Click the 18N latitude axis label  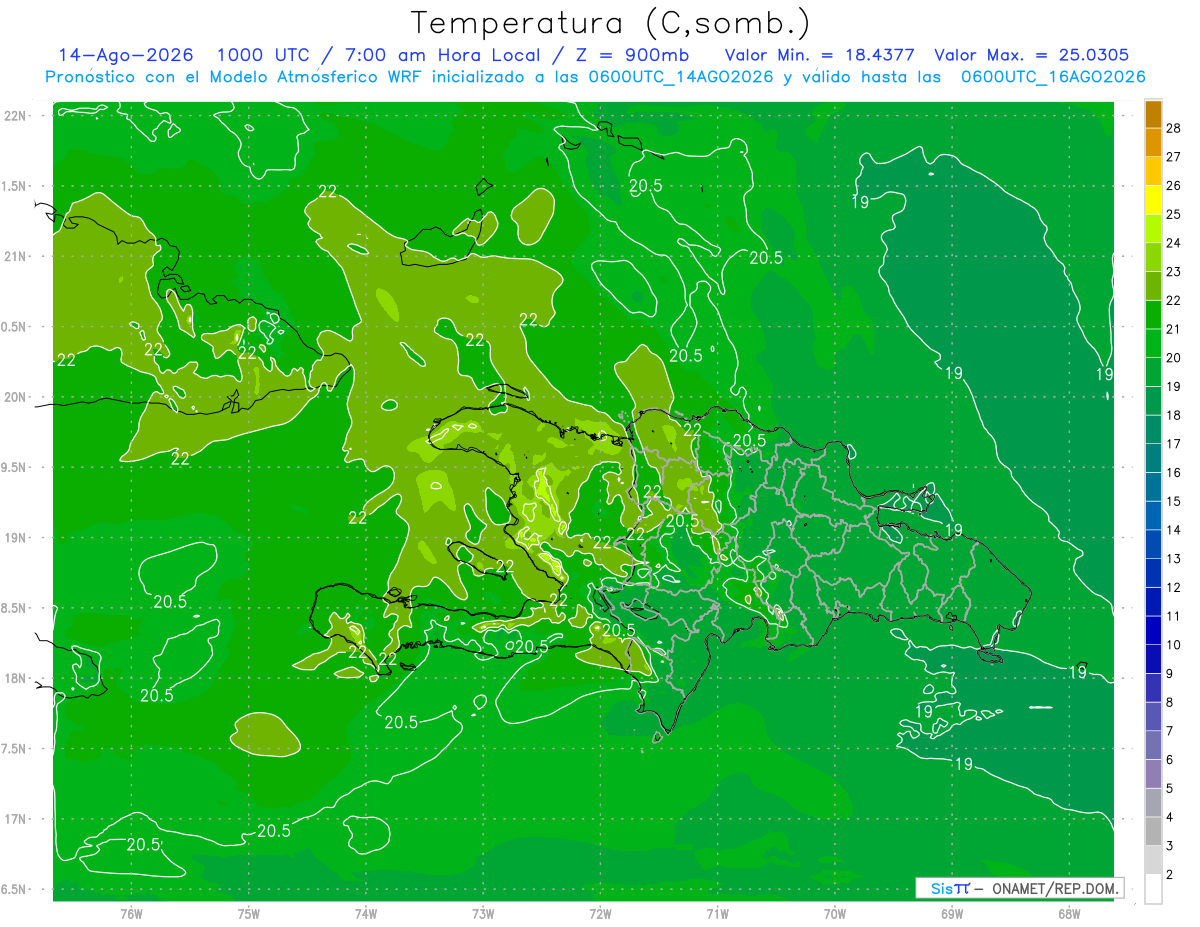[16, 679]
